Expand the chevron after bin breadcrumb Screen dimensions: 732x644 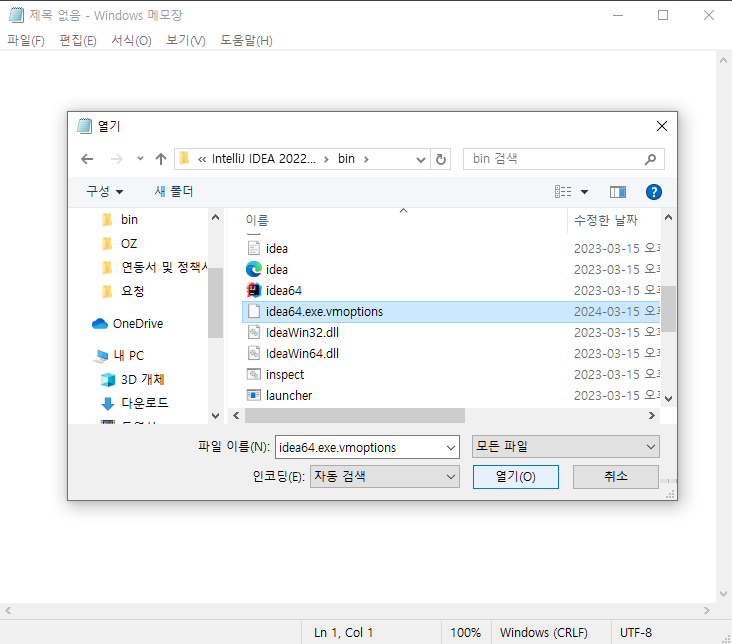click(x=366, y=159)
